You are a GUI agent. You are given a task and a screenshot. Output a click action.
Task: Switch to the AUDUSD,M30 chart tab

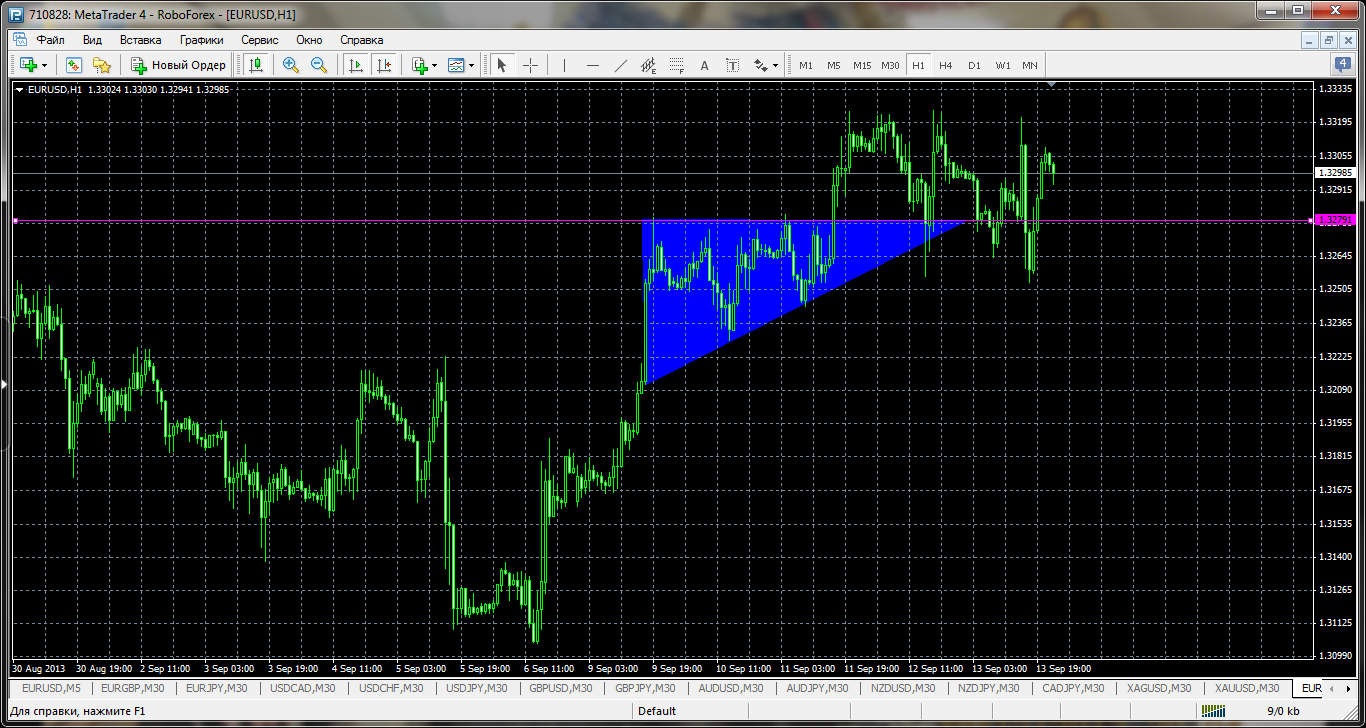(730, 688)
